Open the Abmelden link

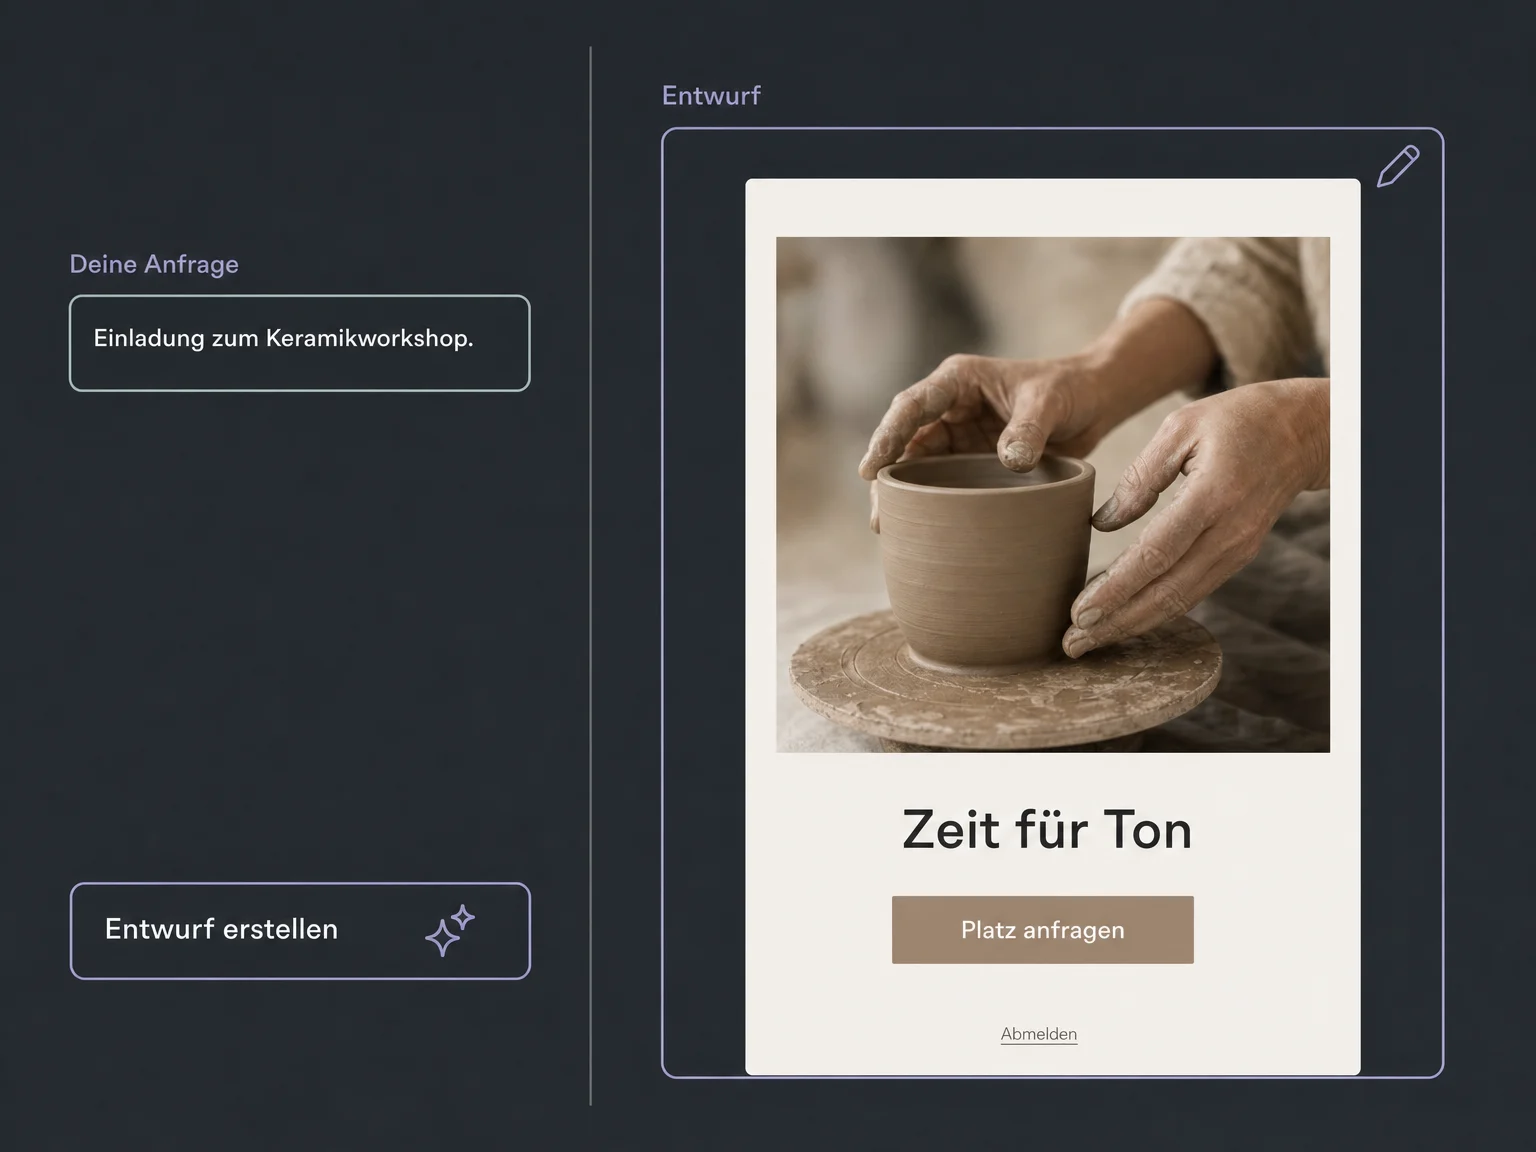point(1039,1034)
